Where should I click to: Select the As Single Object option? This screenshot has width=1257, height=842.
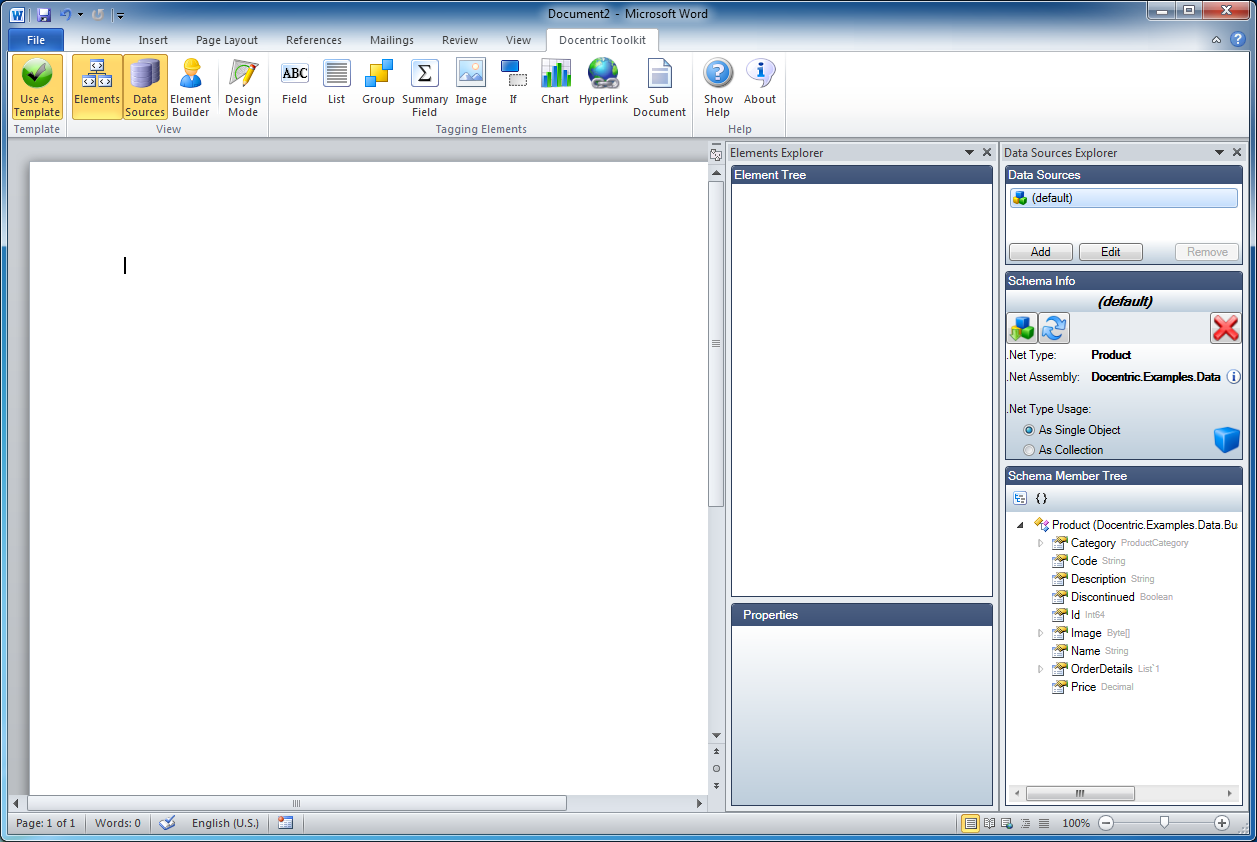point(1072,430)
